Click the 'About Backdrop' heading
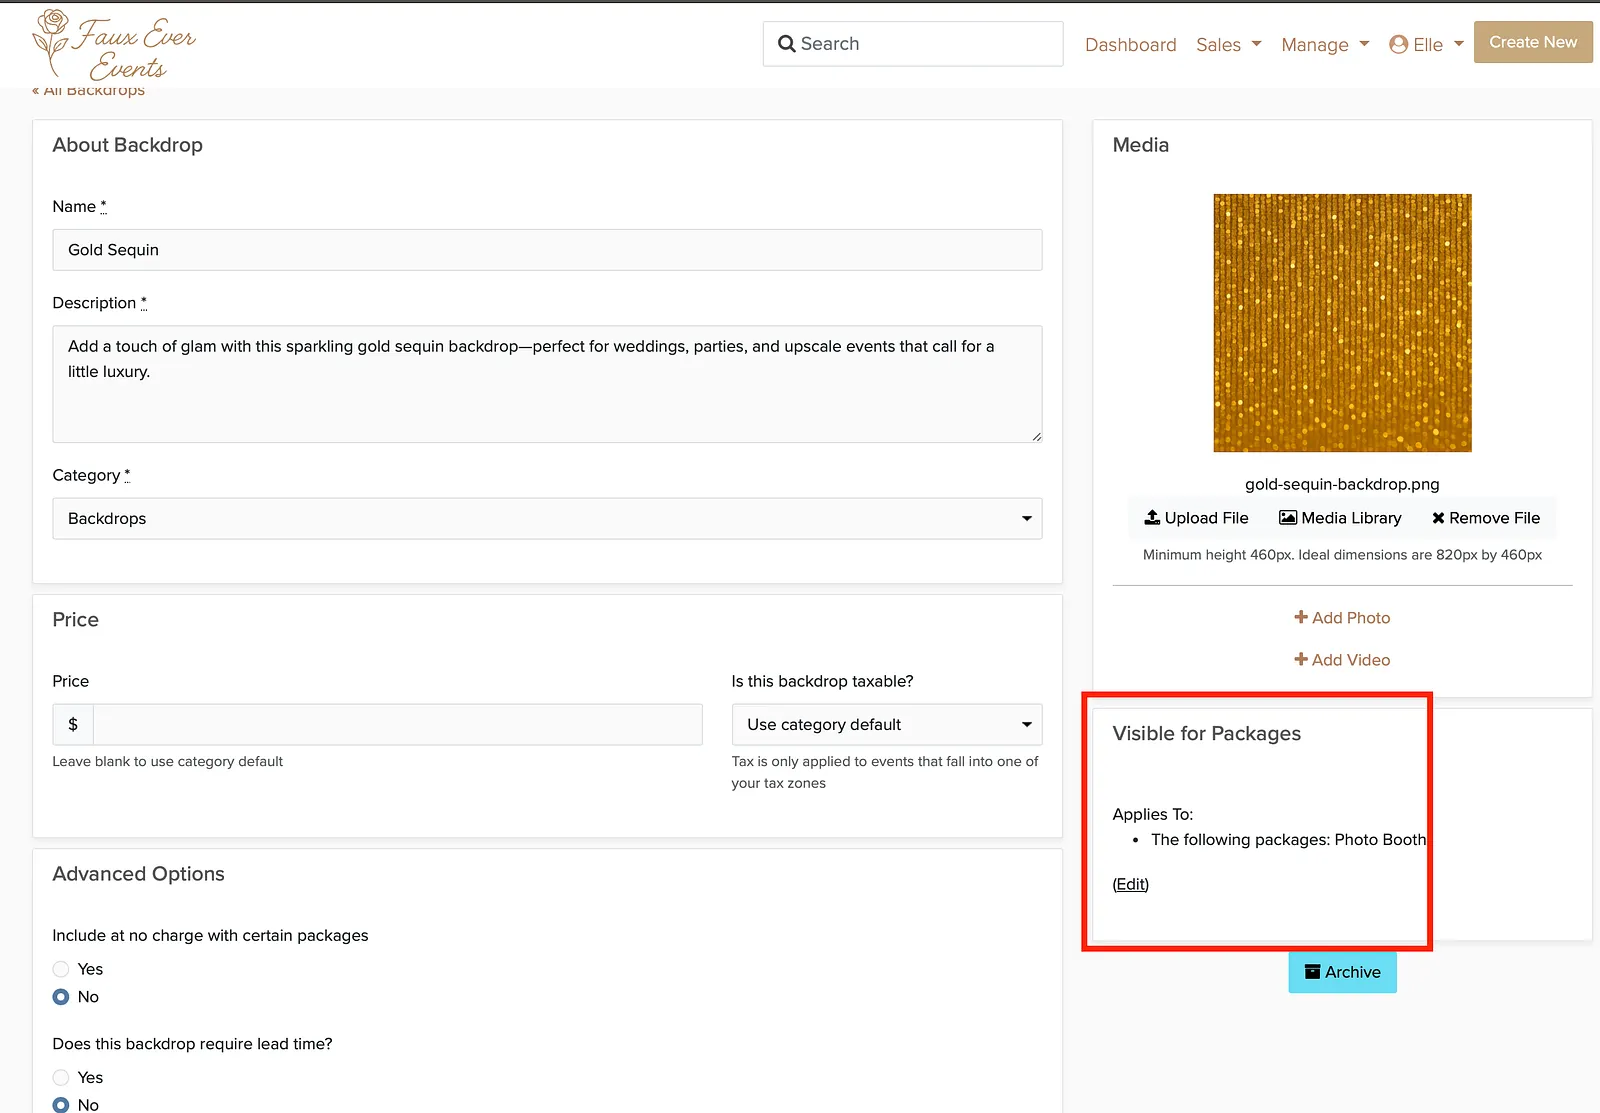The height and width of the screenshot is (1113, 1600). point(127,145)
